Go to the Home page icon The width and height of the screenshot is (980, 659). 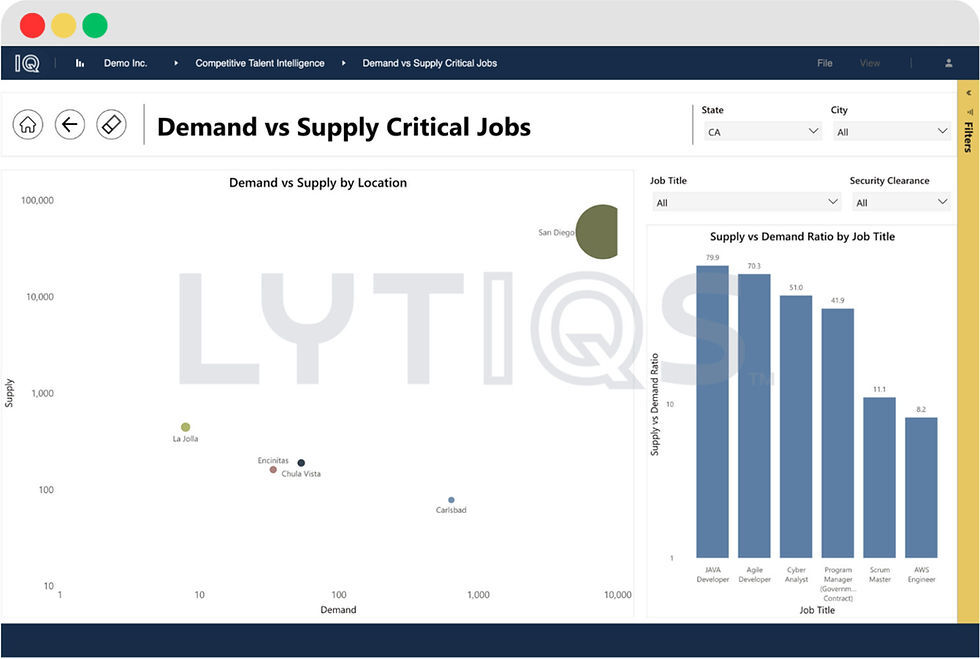click(x=28, y=124)
